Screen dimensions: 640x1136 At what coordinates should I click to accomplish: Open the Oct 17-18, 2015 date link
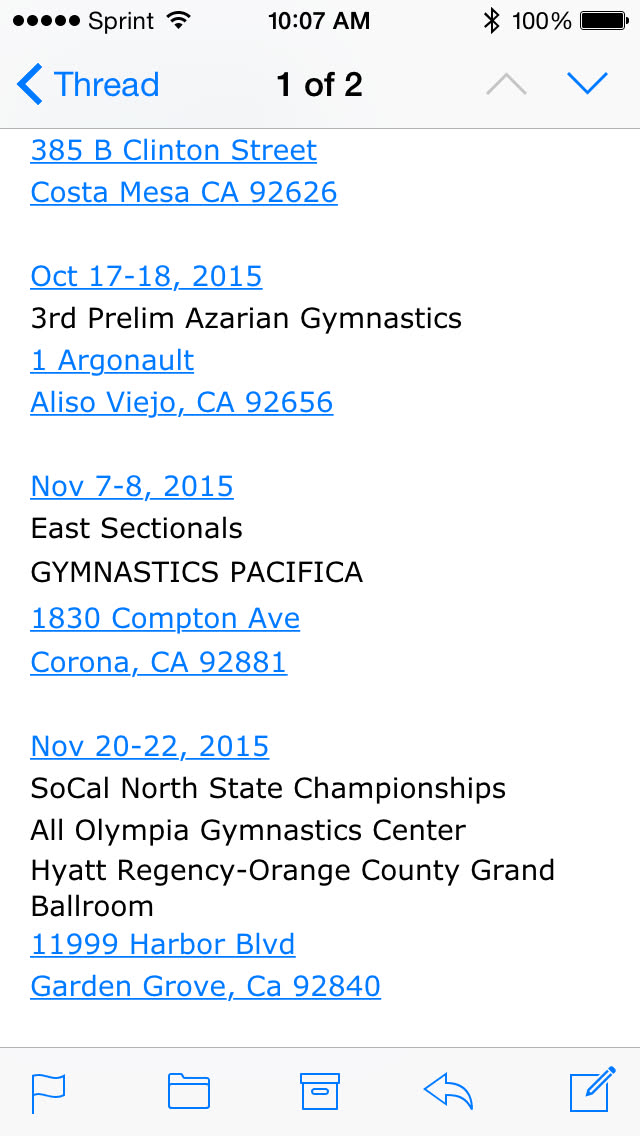147,276
